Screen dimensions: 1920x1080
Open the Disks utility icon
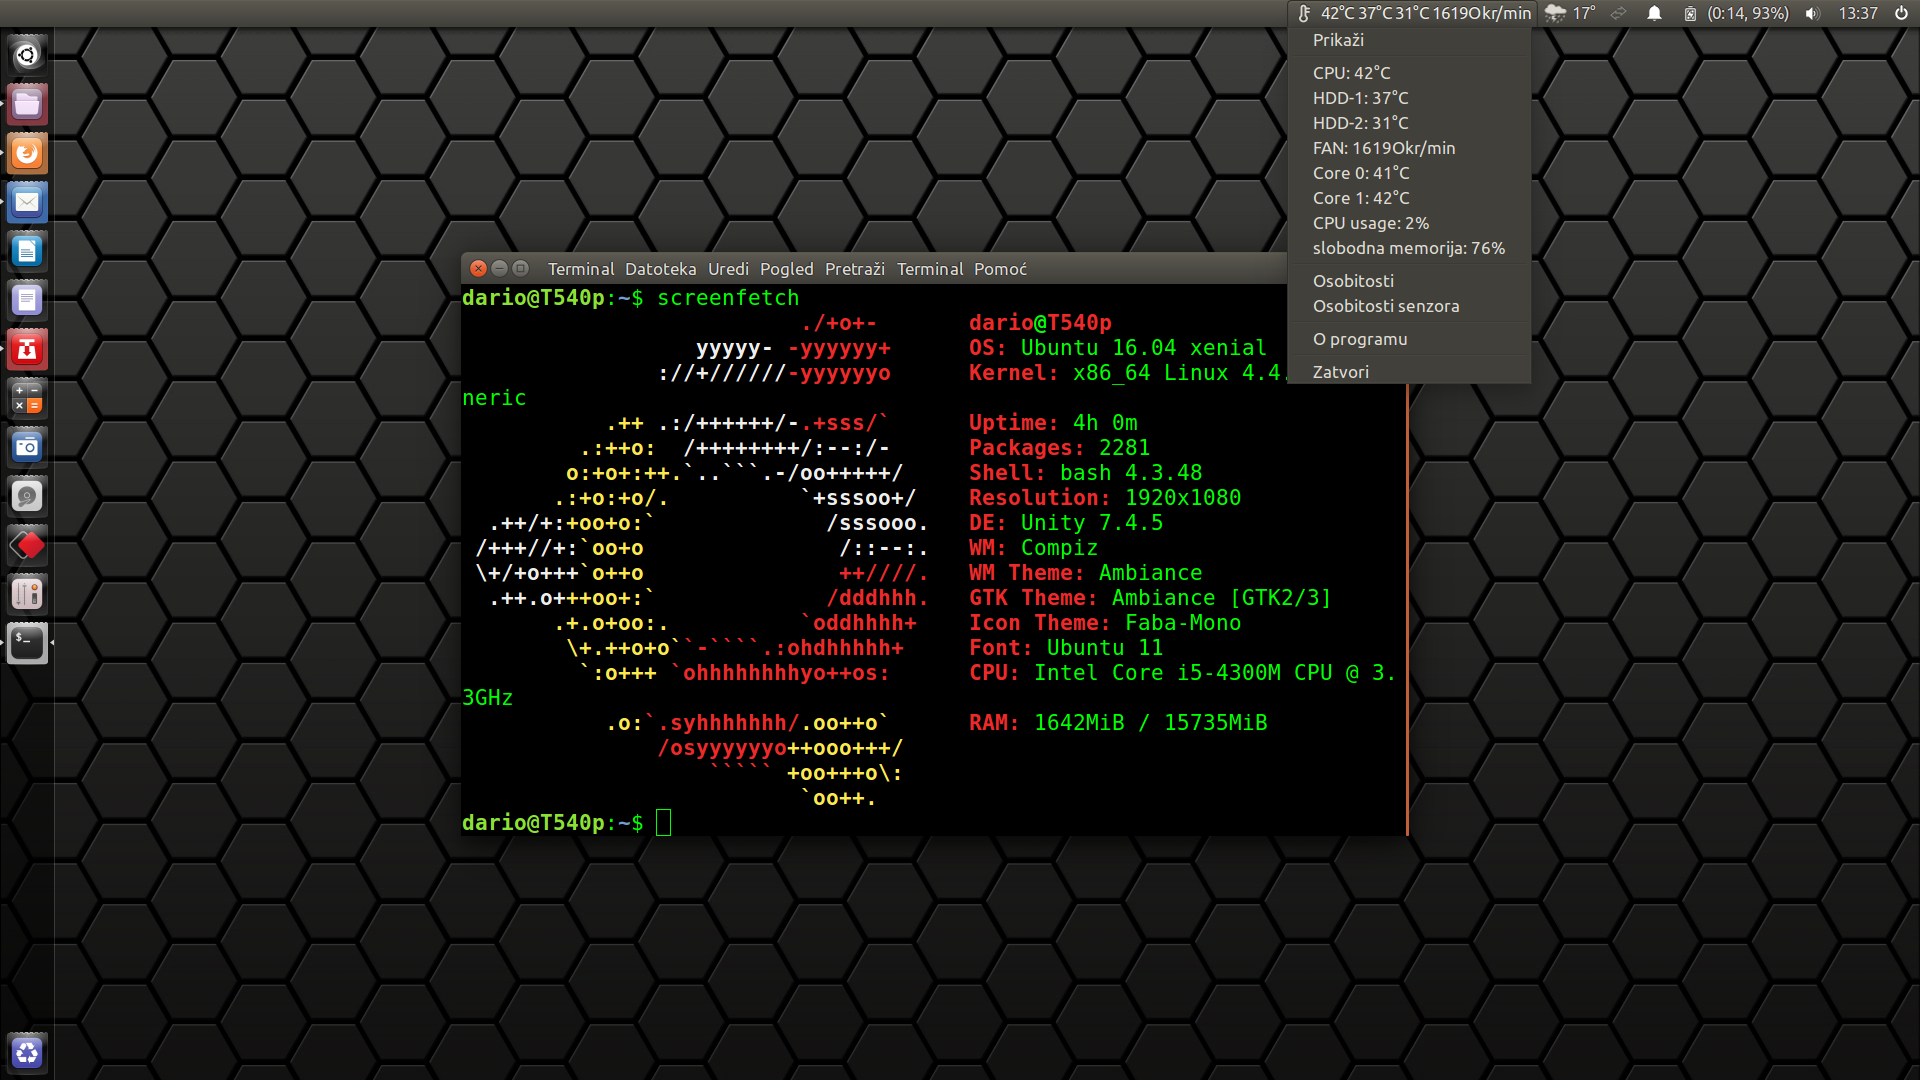pos(27,496)
